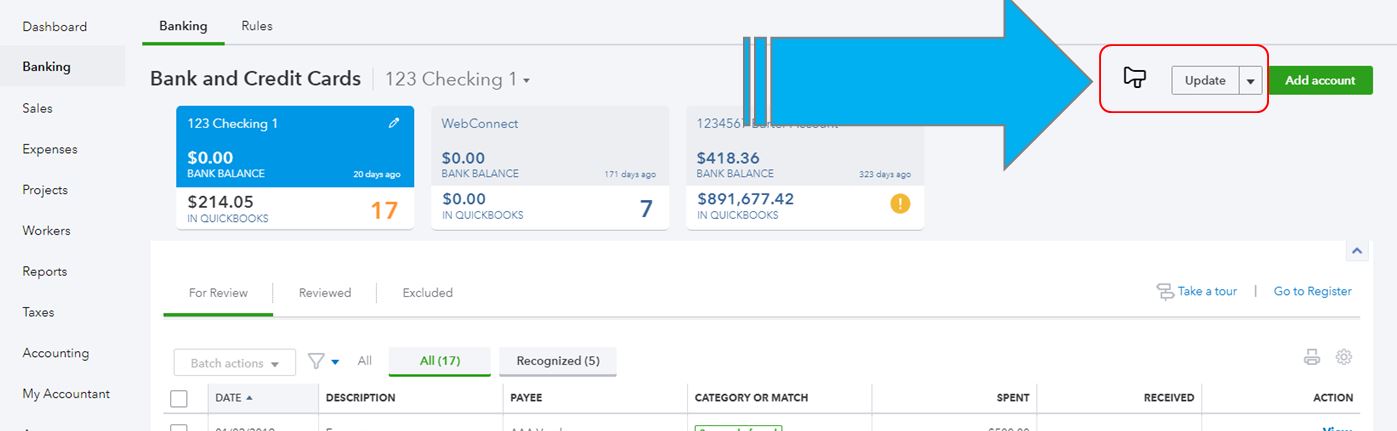Image resolution: width=1397 pixels, height=431 pixels.
Task: Click the $214.05 QuickBooks balance
Action: (x=220, y=202)
